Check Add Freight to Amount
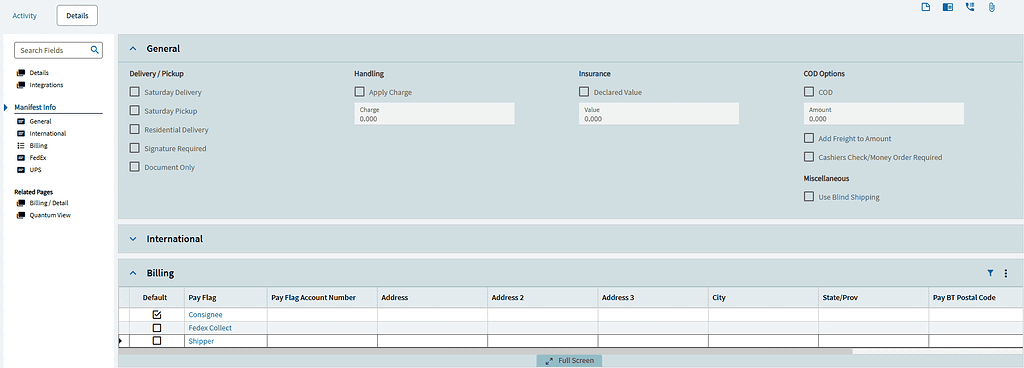The width and height of the screenshot is (1024, 368). pos(808,138)
